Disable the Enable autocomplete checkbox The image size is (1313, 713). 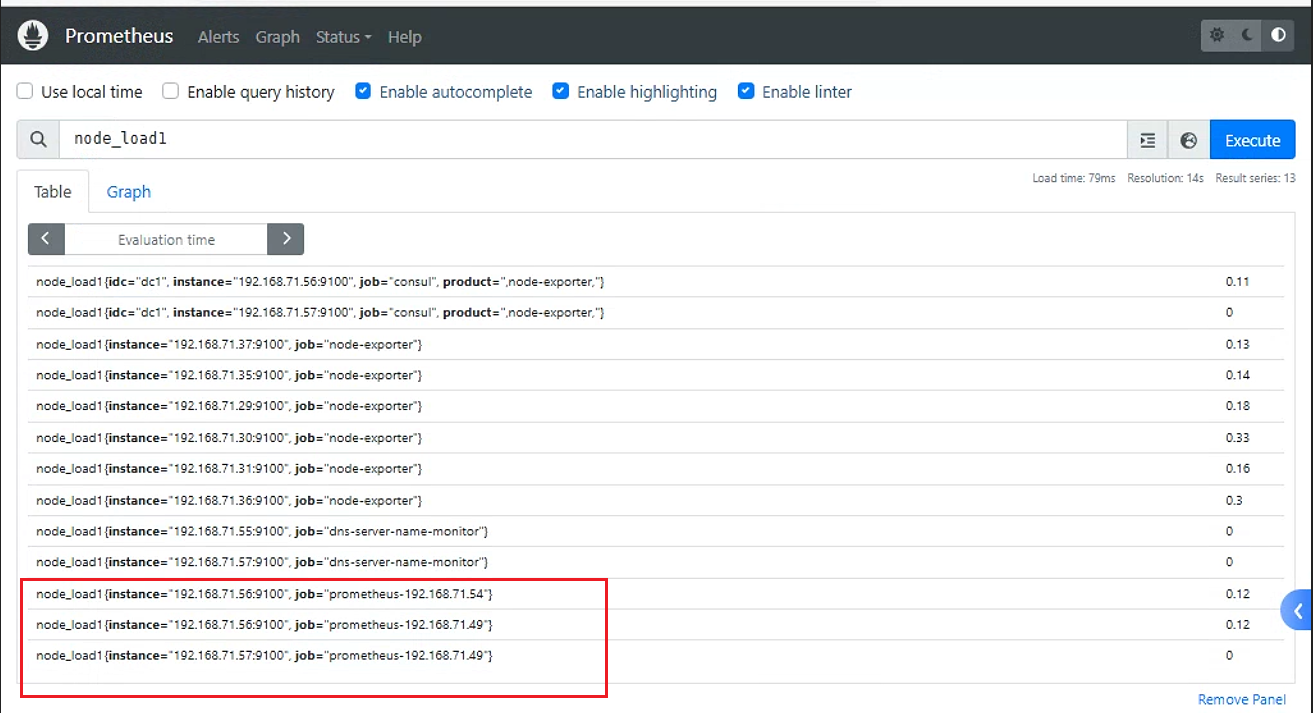[363, 91]
